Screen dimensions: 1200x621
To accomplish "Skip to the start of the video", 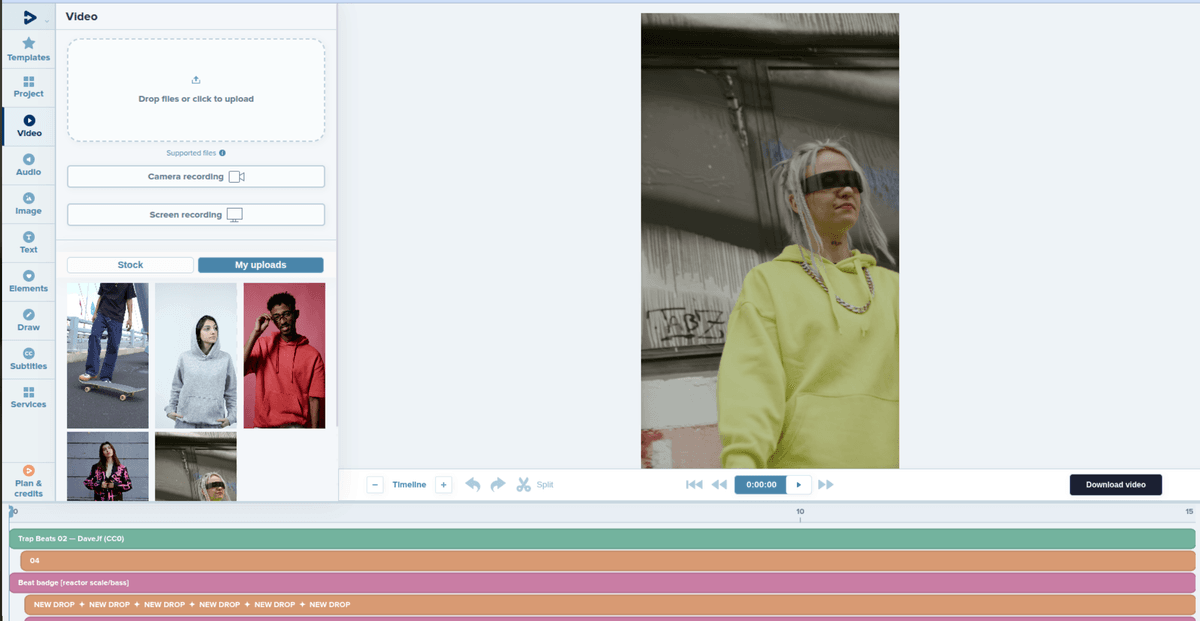I will [694, 484].
